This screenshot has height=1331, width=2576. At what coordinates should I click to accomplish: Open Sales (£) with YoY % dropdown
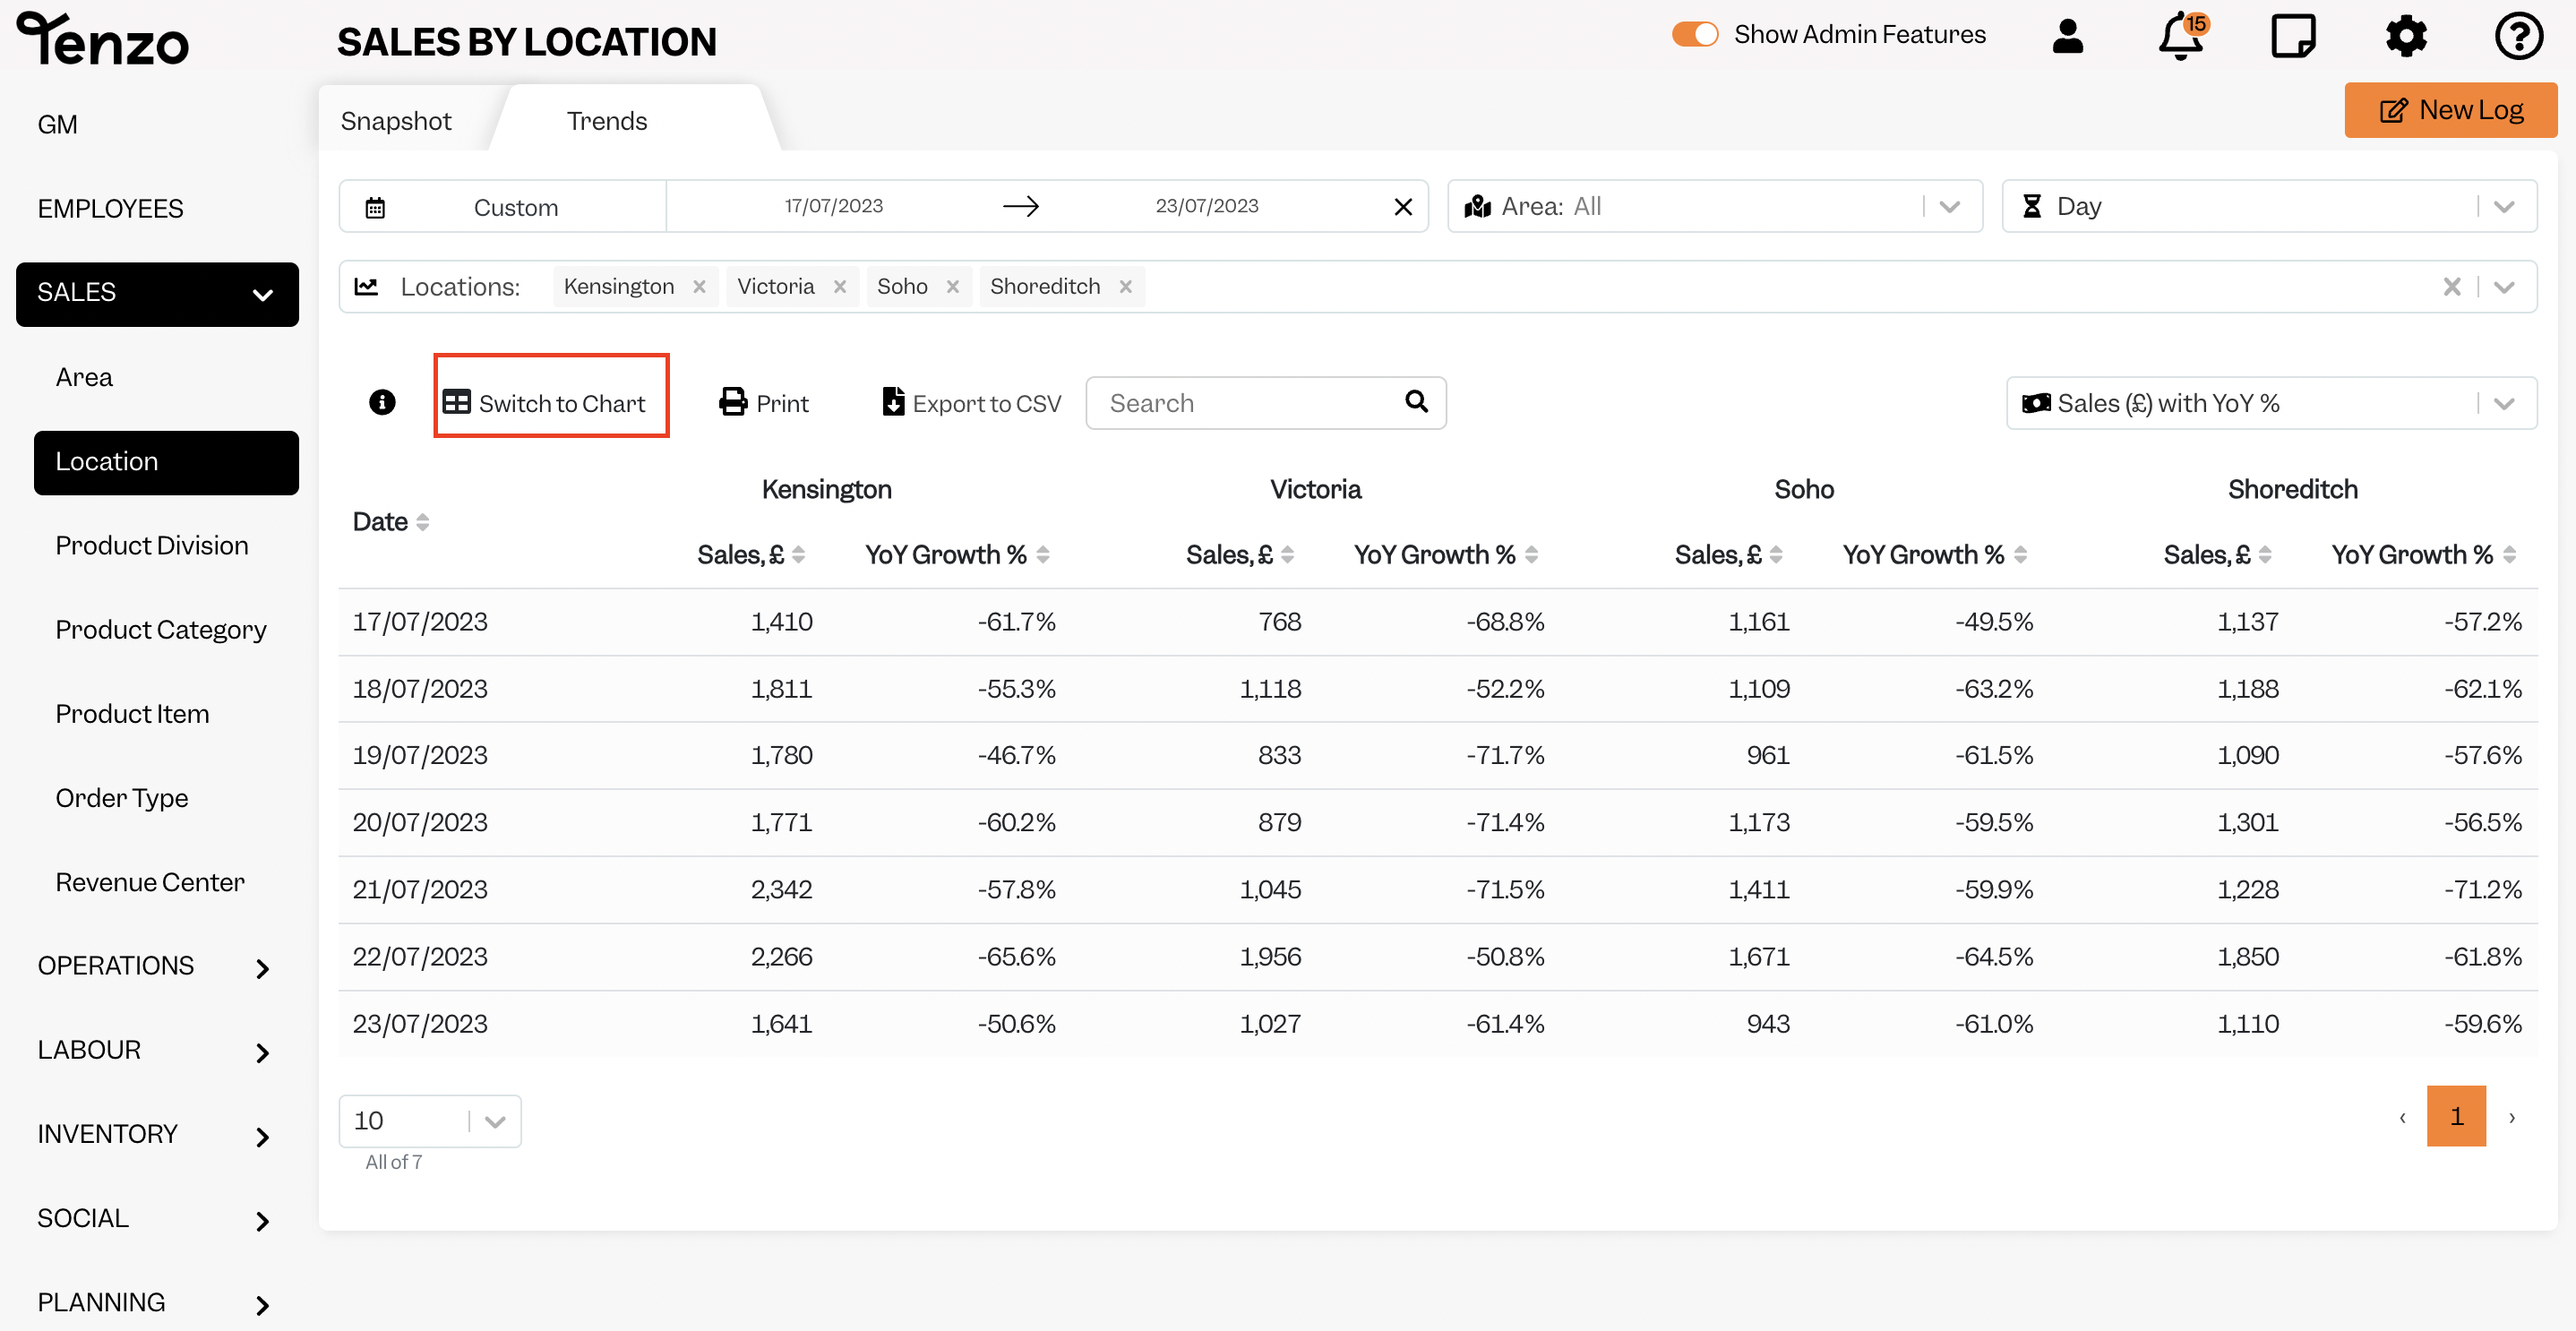[2271, 403]
